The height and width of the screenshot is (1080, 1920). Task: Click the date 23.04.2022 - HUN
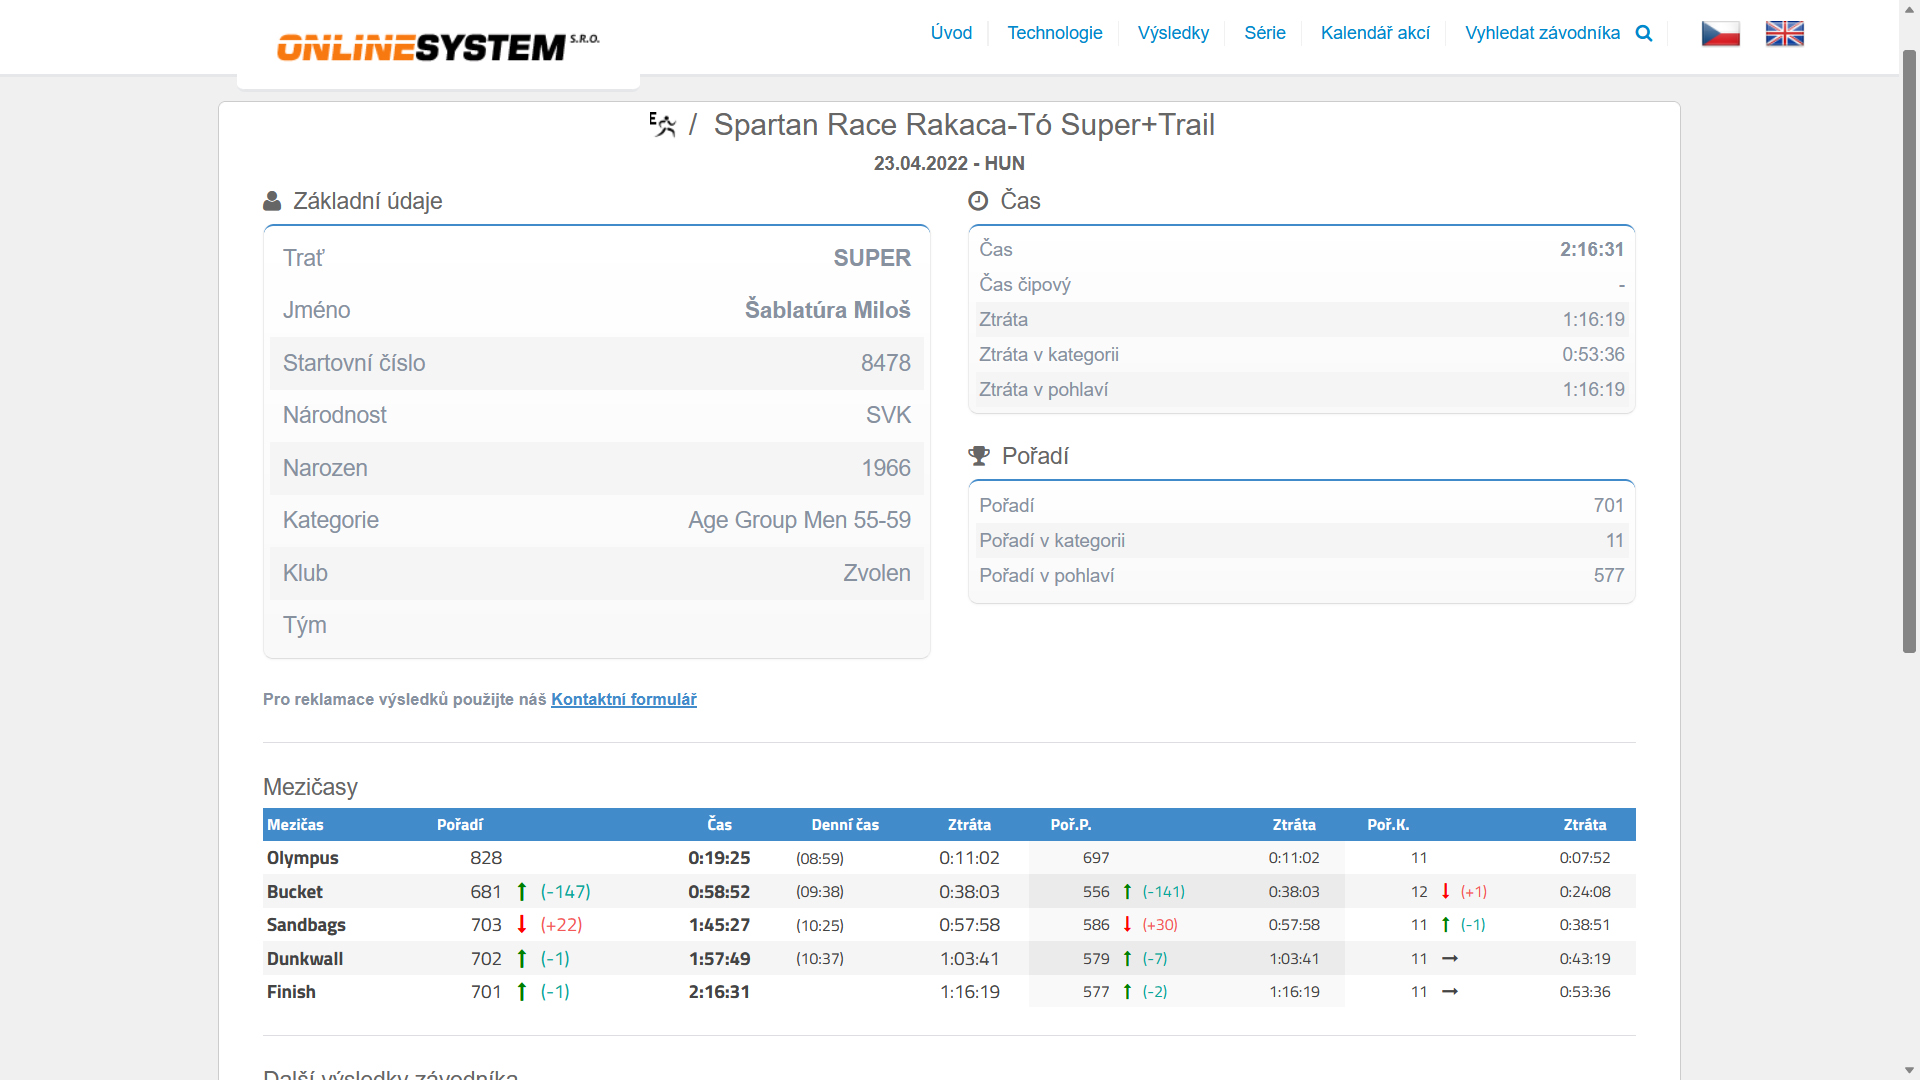click(x=949, y=163)
